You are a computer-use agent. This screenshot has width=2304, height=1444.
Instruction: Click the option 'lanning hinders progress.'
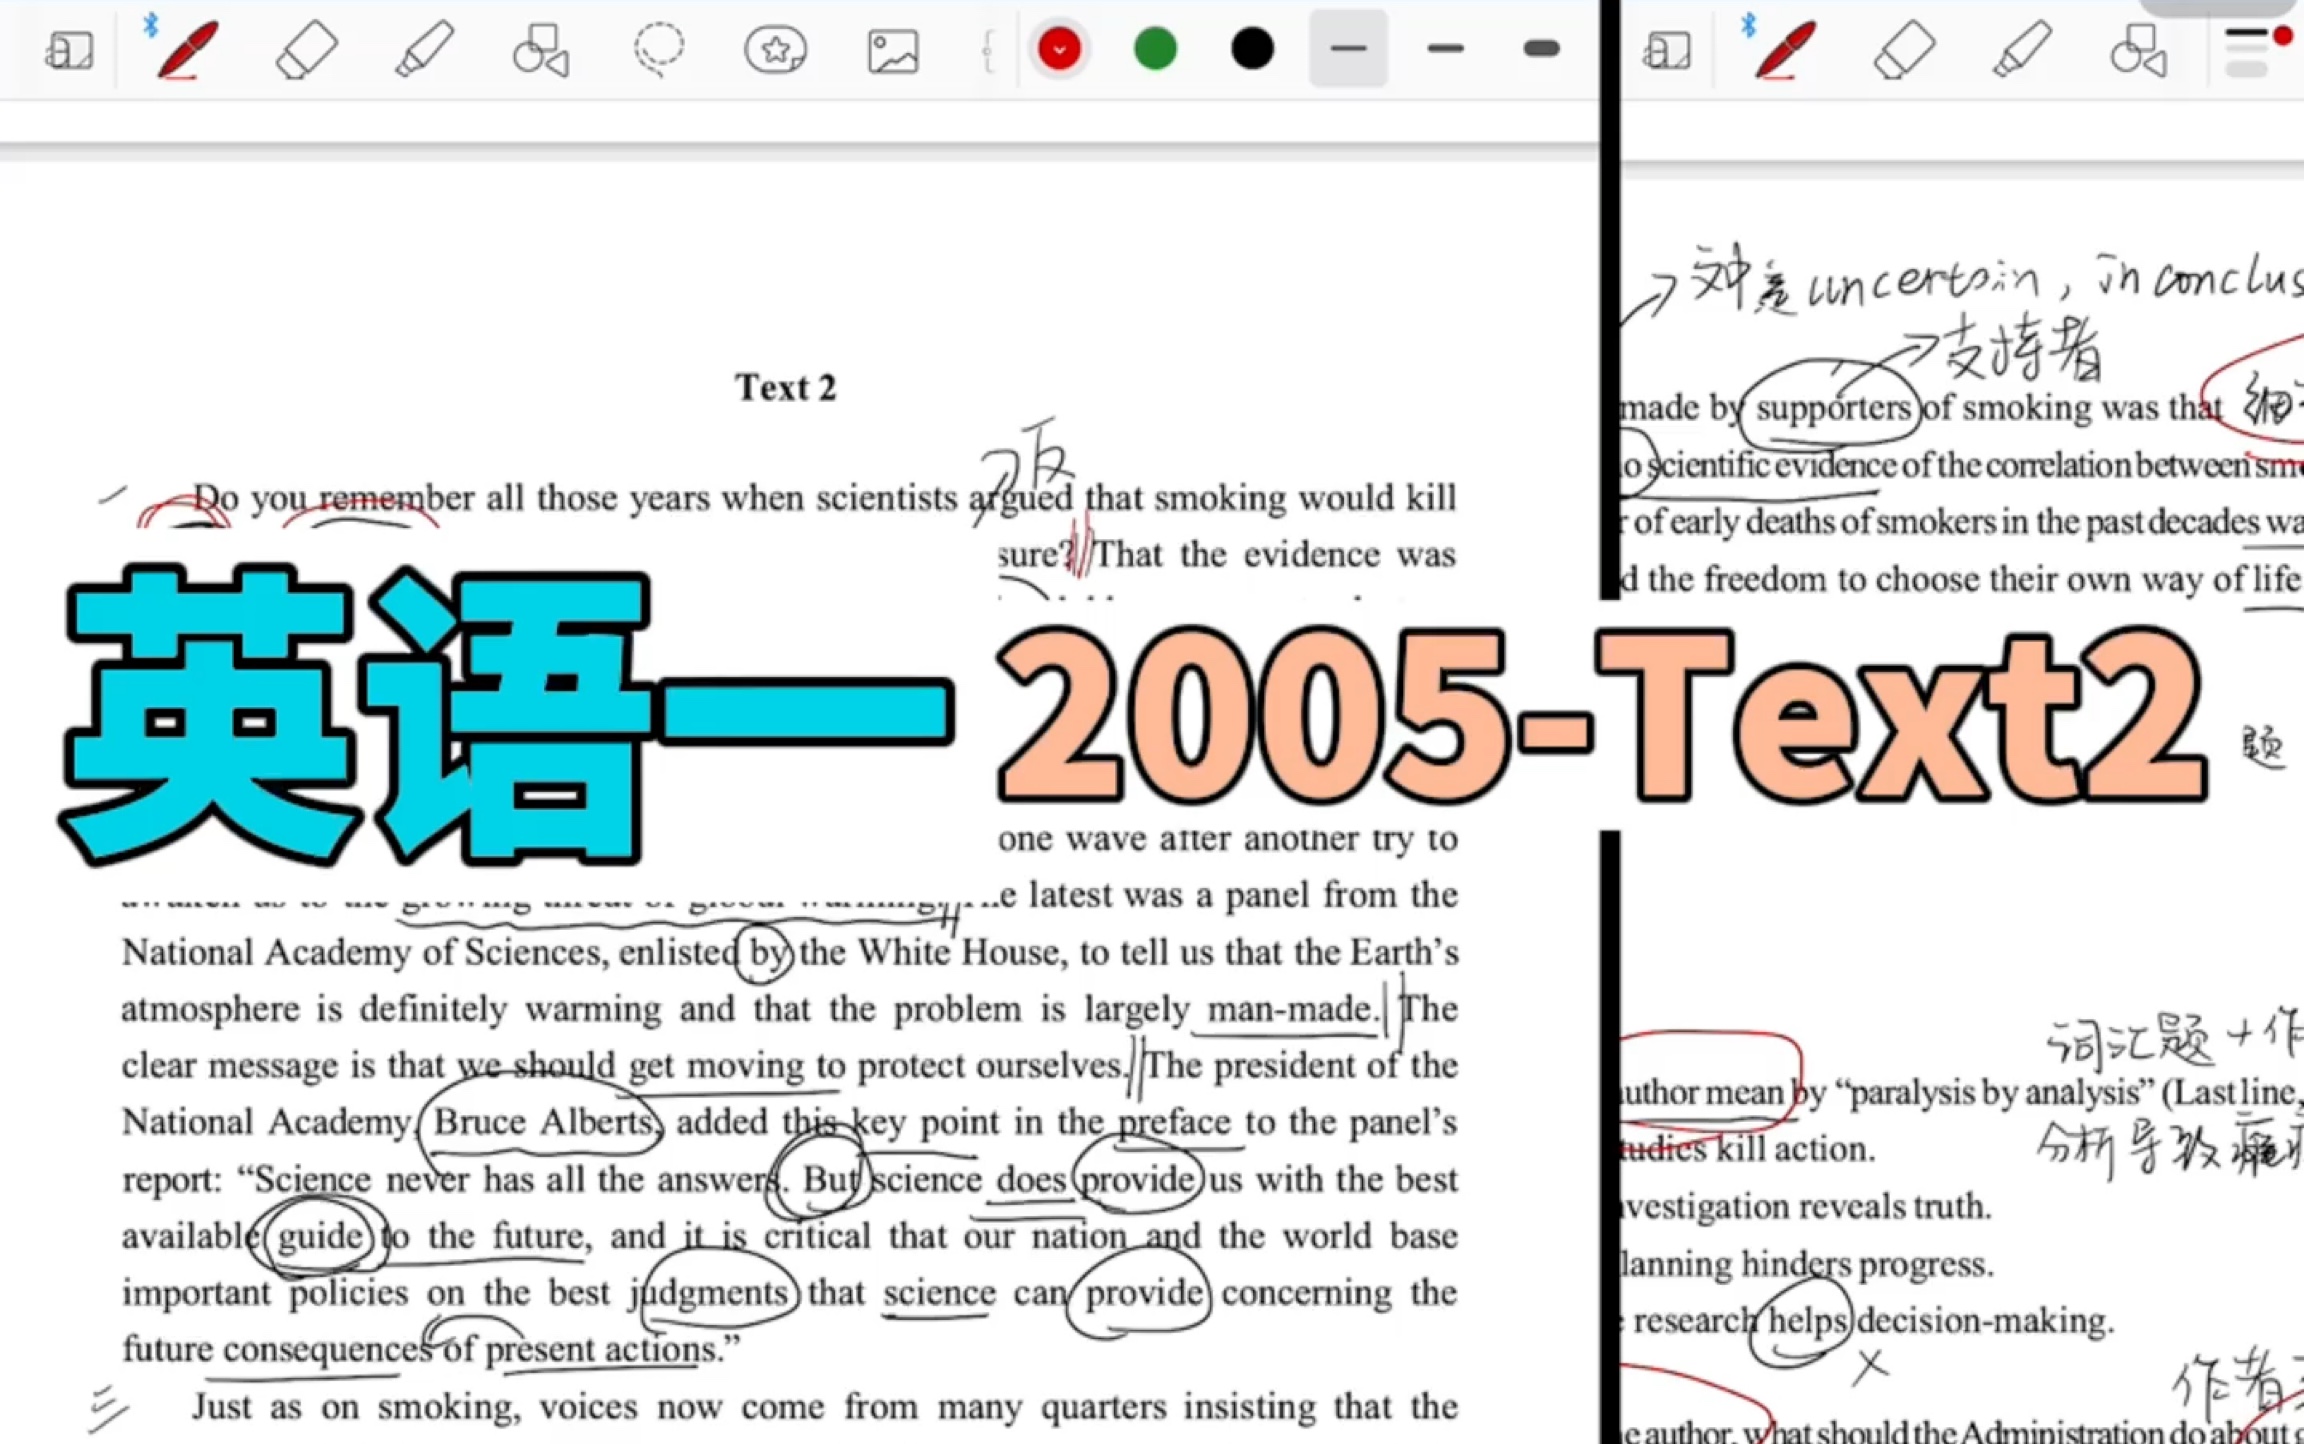click(x=1807, y=1265)
